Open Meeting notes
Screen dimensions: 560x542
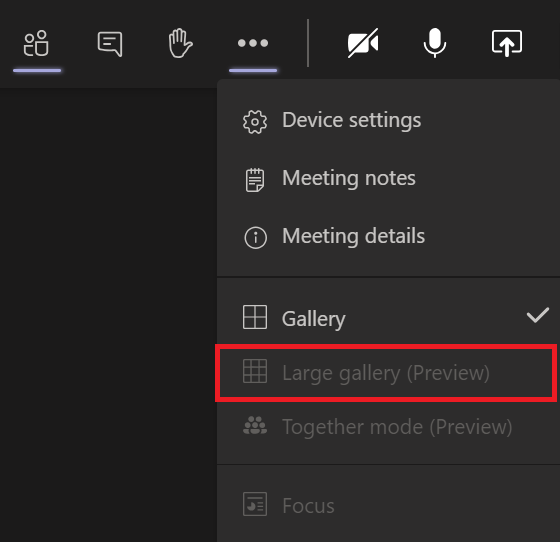(x=389, y=179)
